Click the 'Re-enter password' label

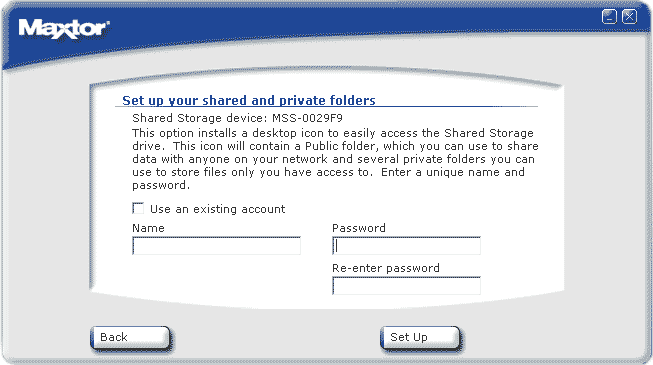pos(386,268)
